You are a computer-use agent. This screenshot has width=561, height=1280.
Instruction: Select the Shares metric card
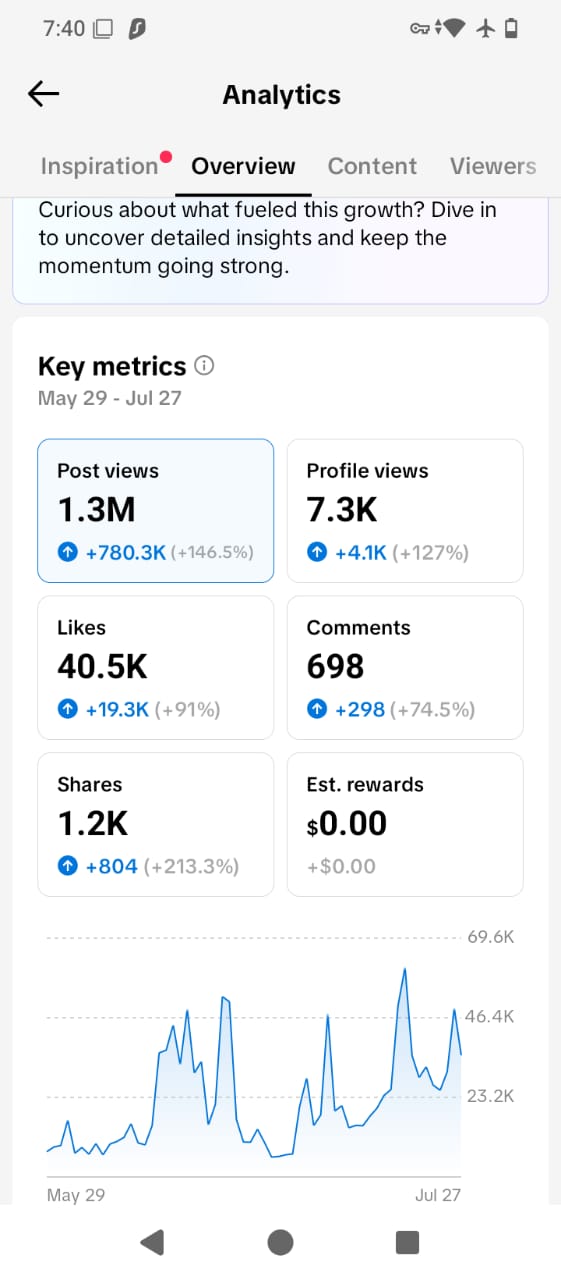point(155,824)
